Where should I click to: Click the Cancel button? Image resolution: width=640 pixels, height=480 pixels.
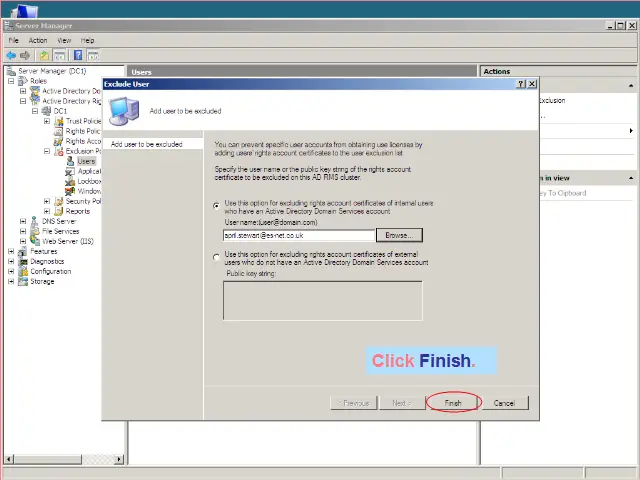point(504,403)
